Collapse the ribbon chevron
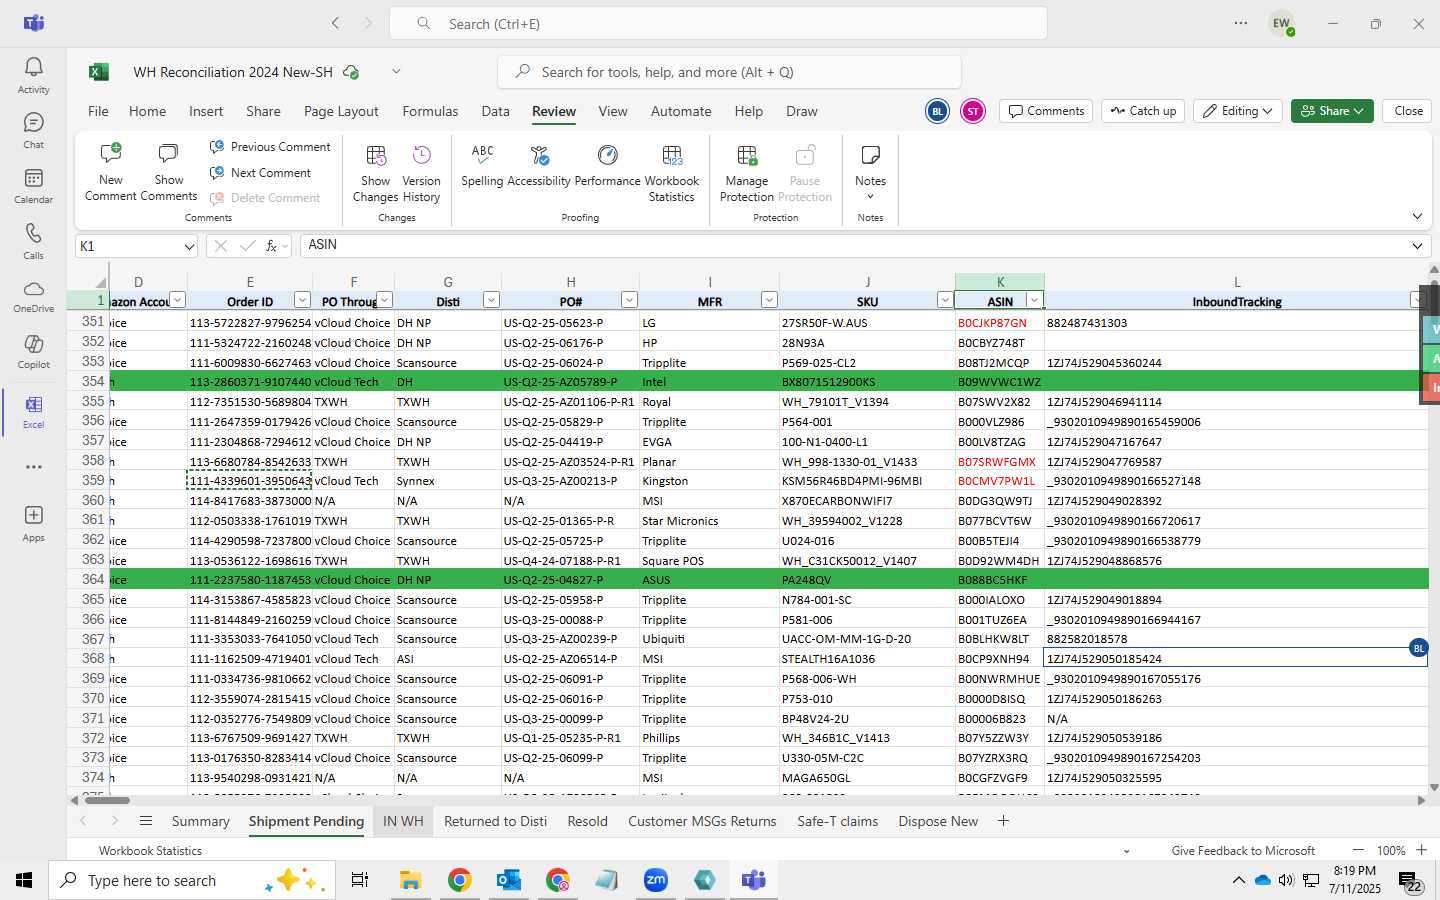This screenshot has width=1440, height=900. pos(1417,216)
